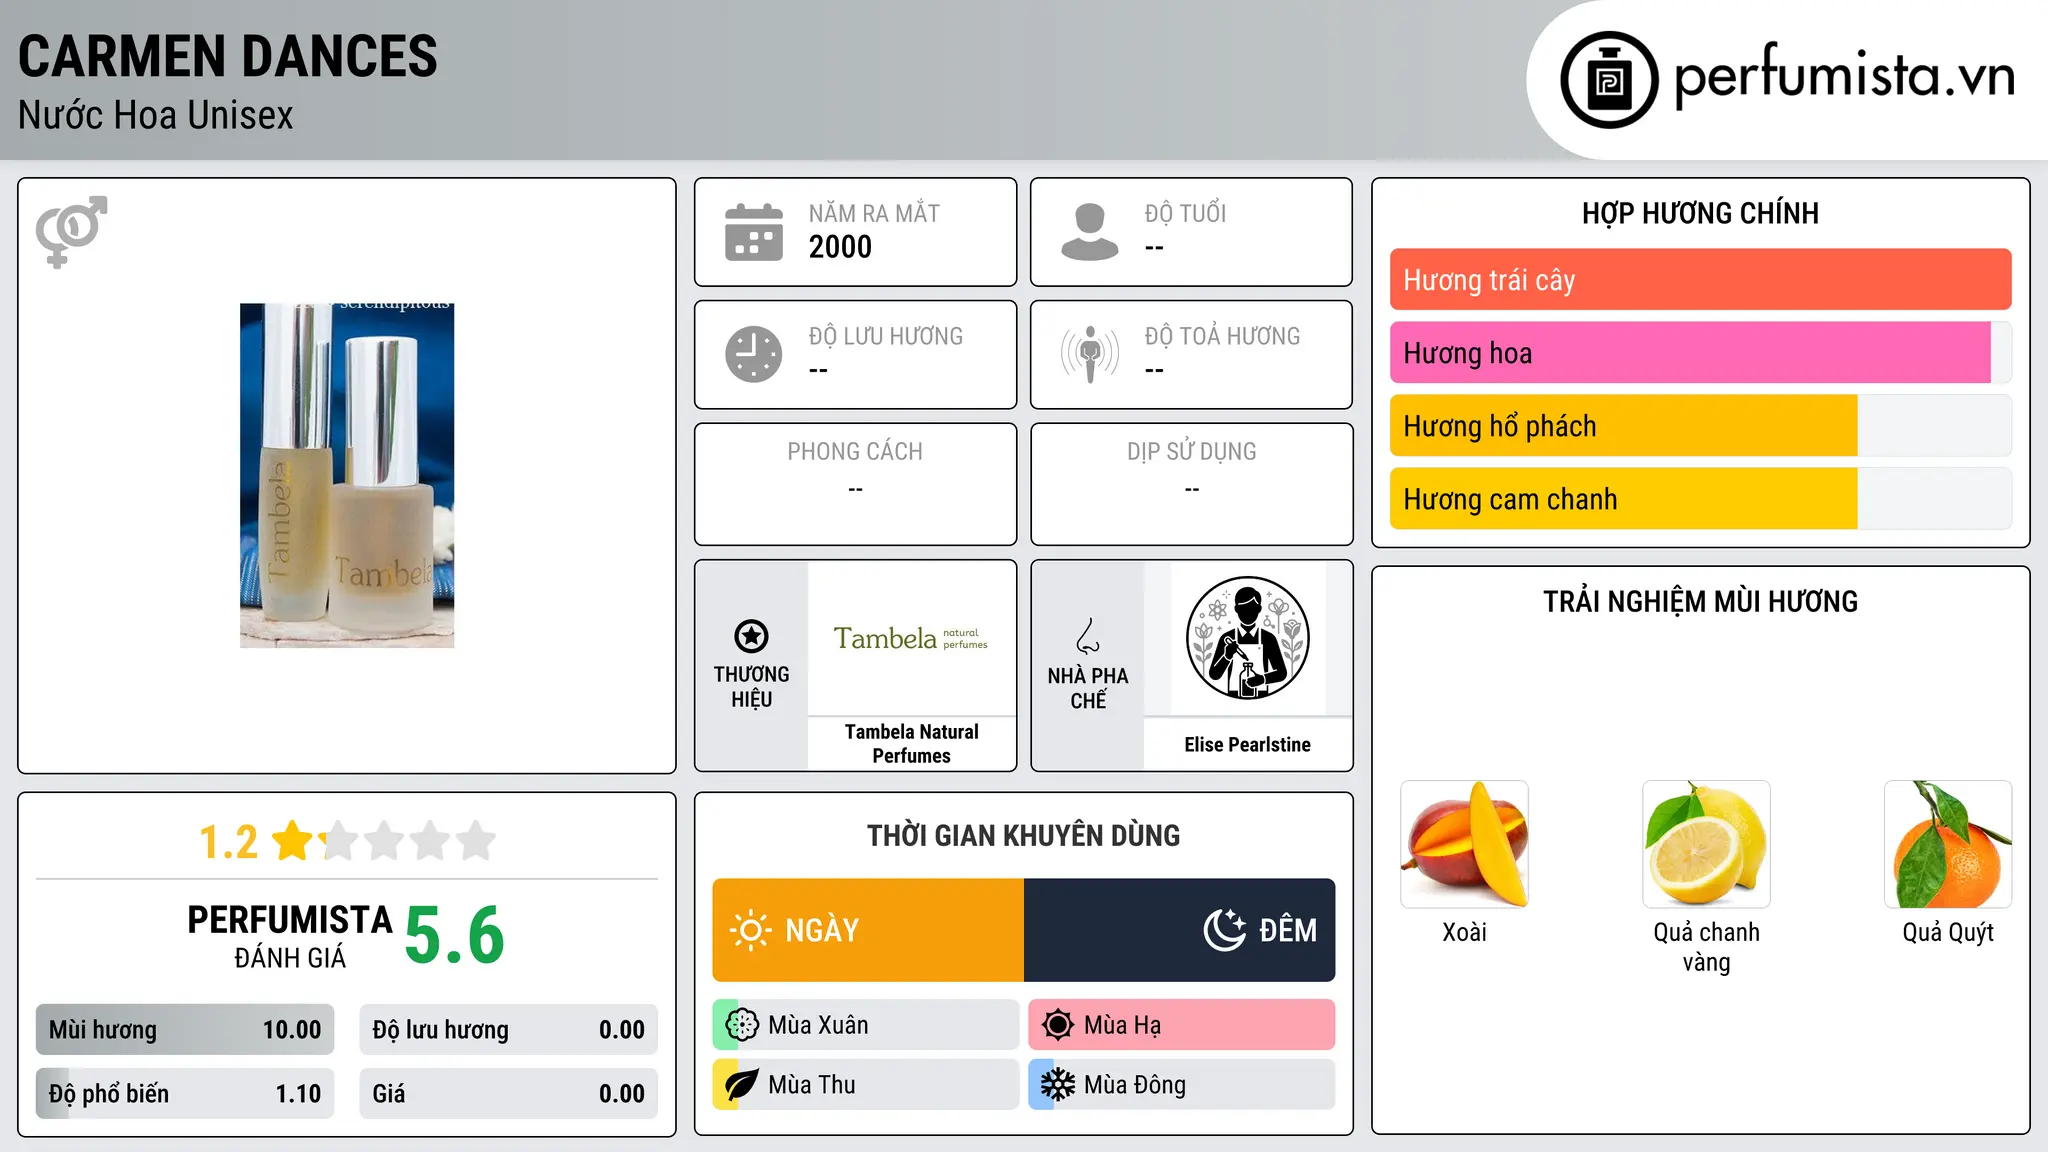Click the HỢP HƯƠNG CHÍNH heading
Viewport: 2048px width, 1152px height.
1700,213
